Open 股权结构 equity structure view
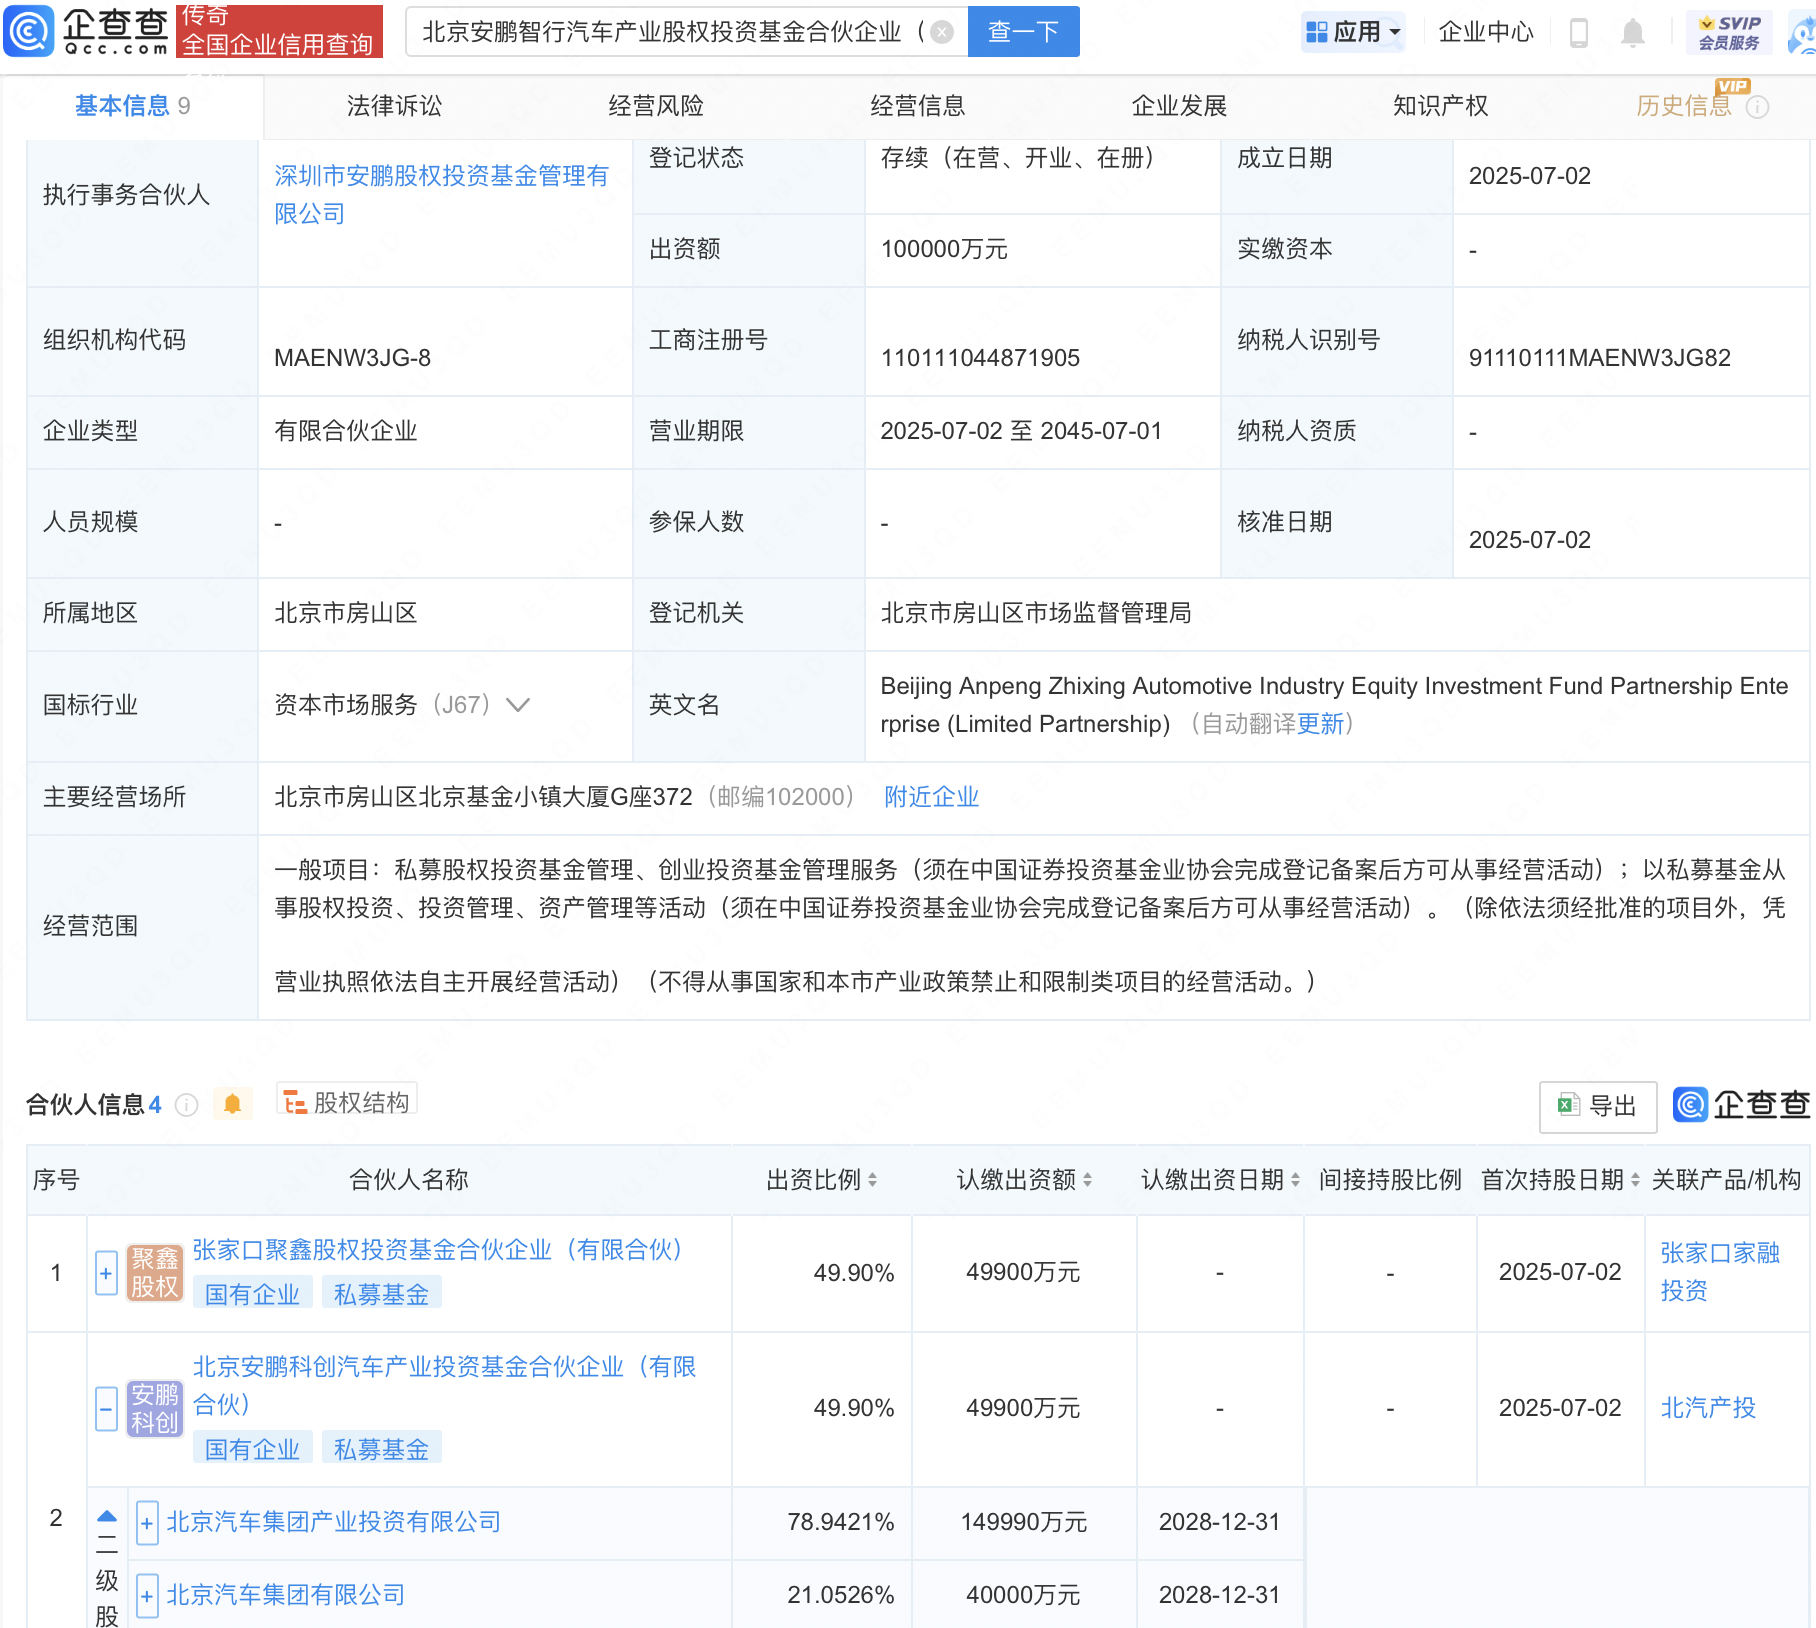The width and height of the screenshot is (1816, 1628). point(347,1102)
